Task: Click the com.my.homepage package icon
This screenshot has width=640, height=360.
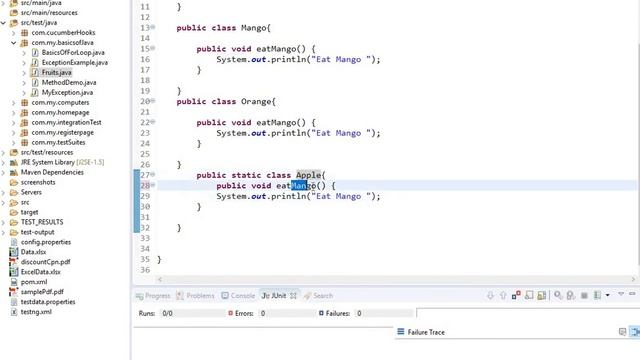Action: [24, 113]
